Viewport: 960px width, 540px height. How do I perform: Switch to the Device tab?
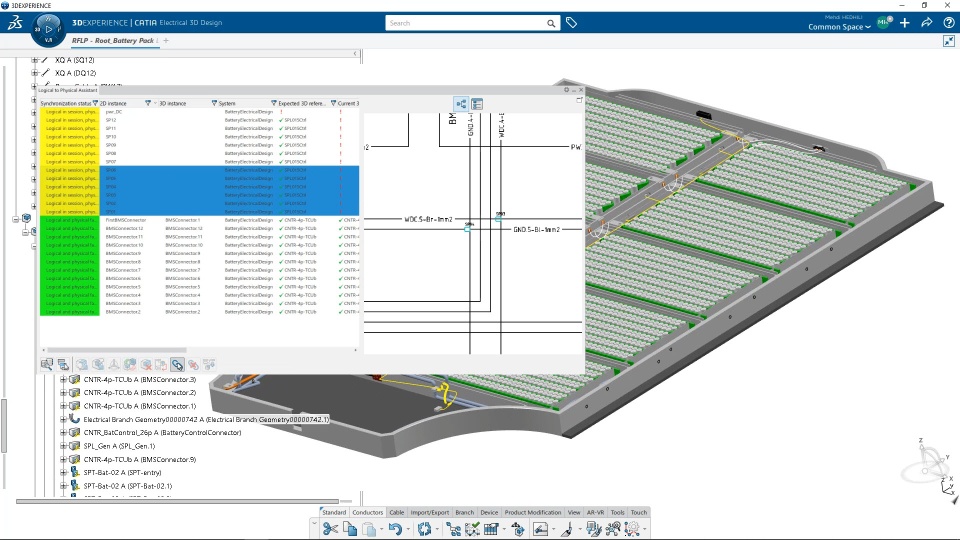pyautogui.click(x=489, y=512)
